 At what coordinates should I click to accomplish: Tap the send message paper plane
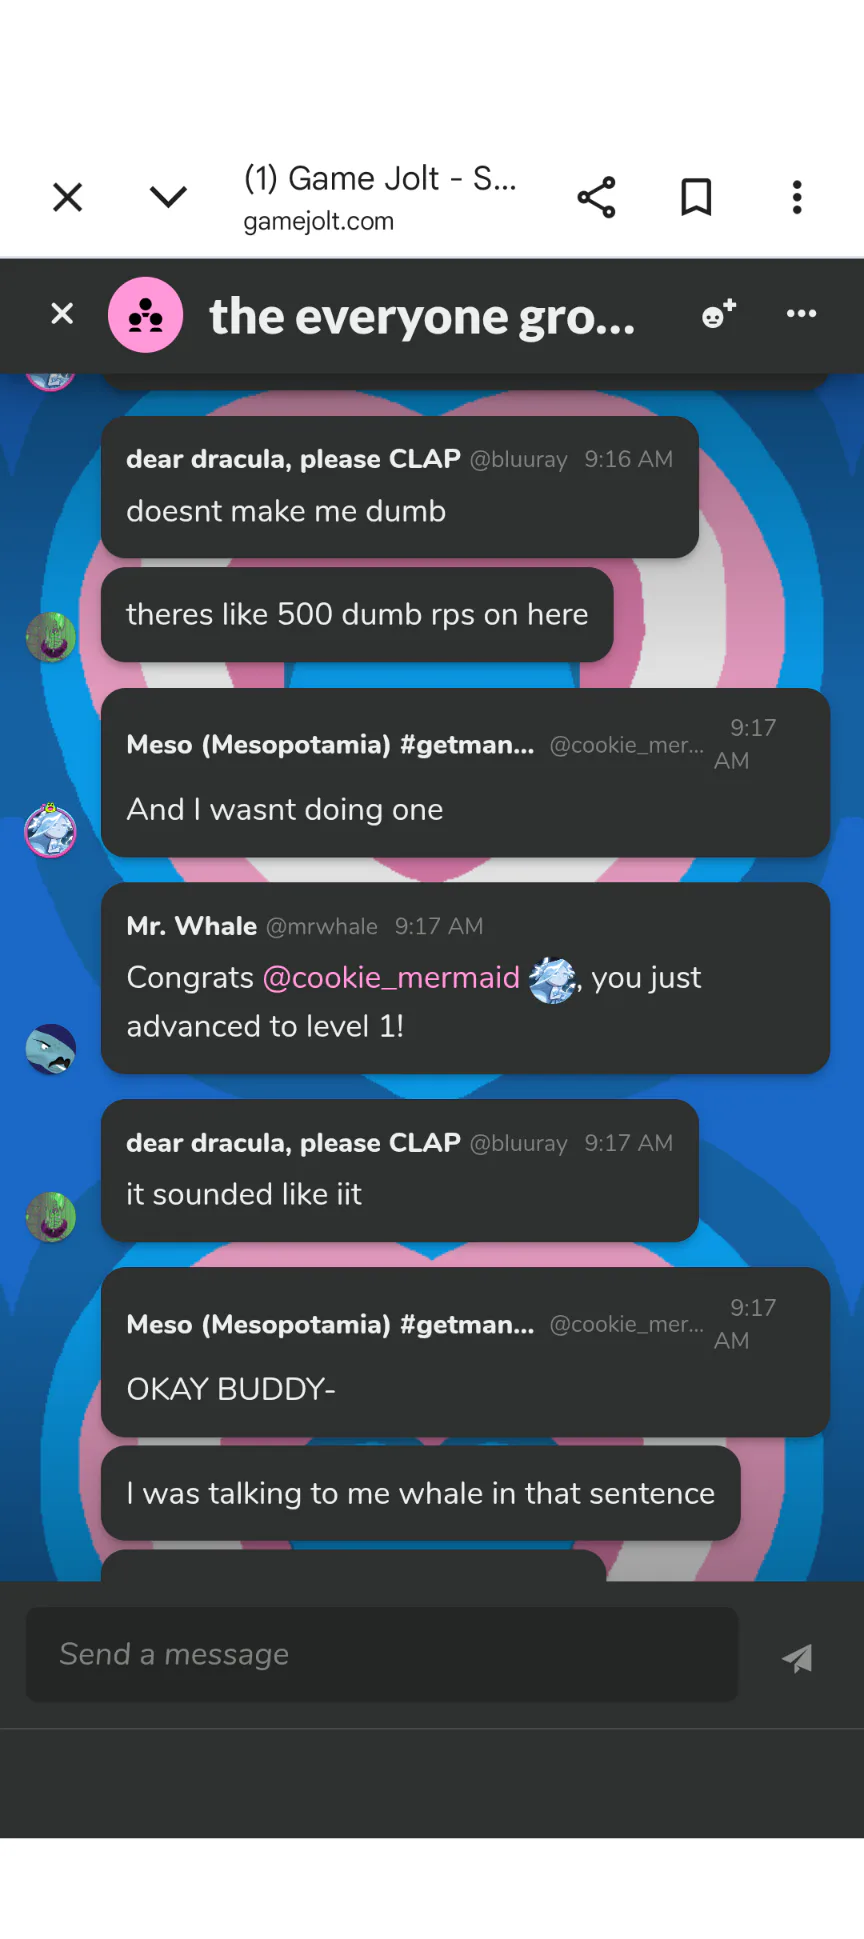(x=797, y=1658)
